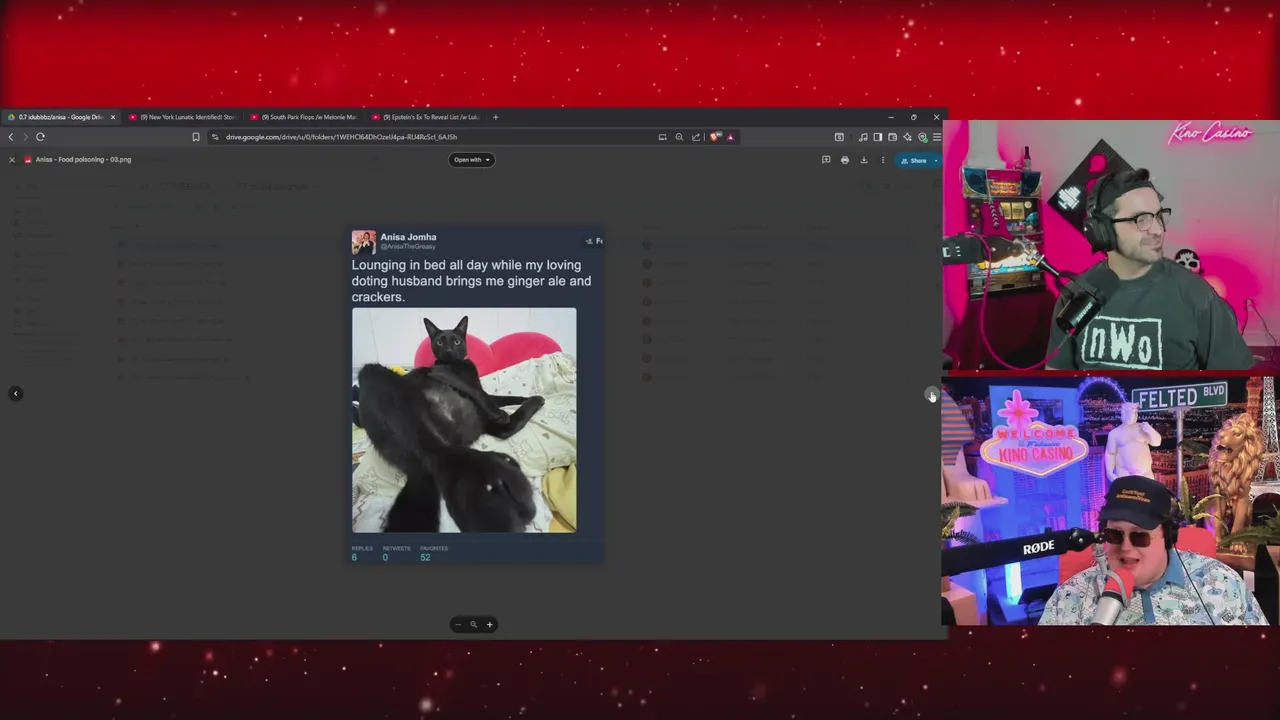Open the zoom magnifier icon in address bar
Image resolution: width=1280 pixels, height=720 pixels.
(x=679, y=137)
